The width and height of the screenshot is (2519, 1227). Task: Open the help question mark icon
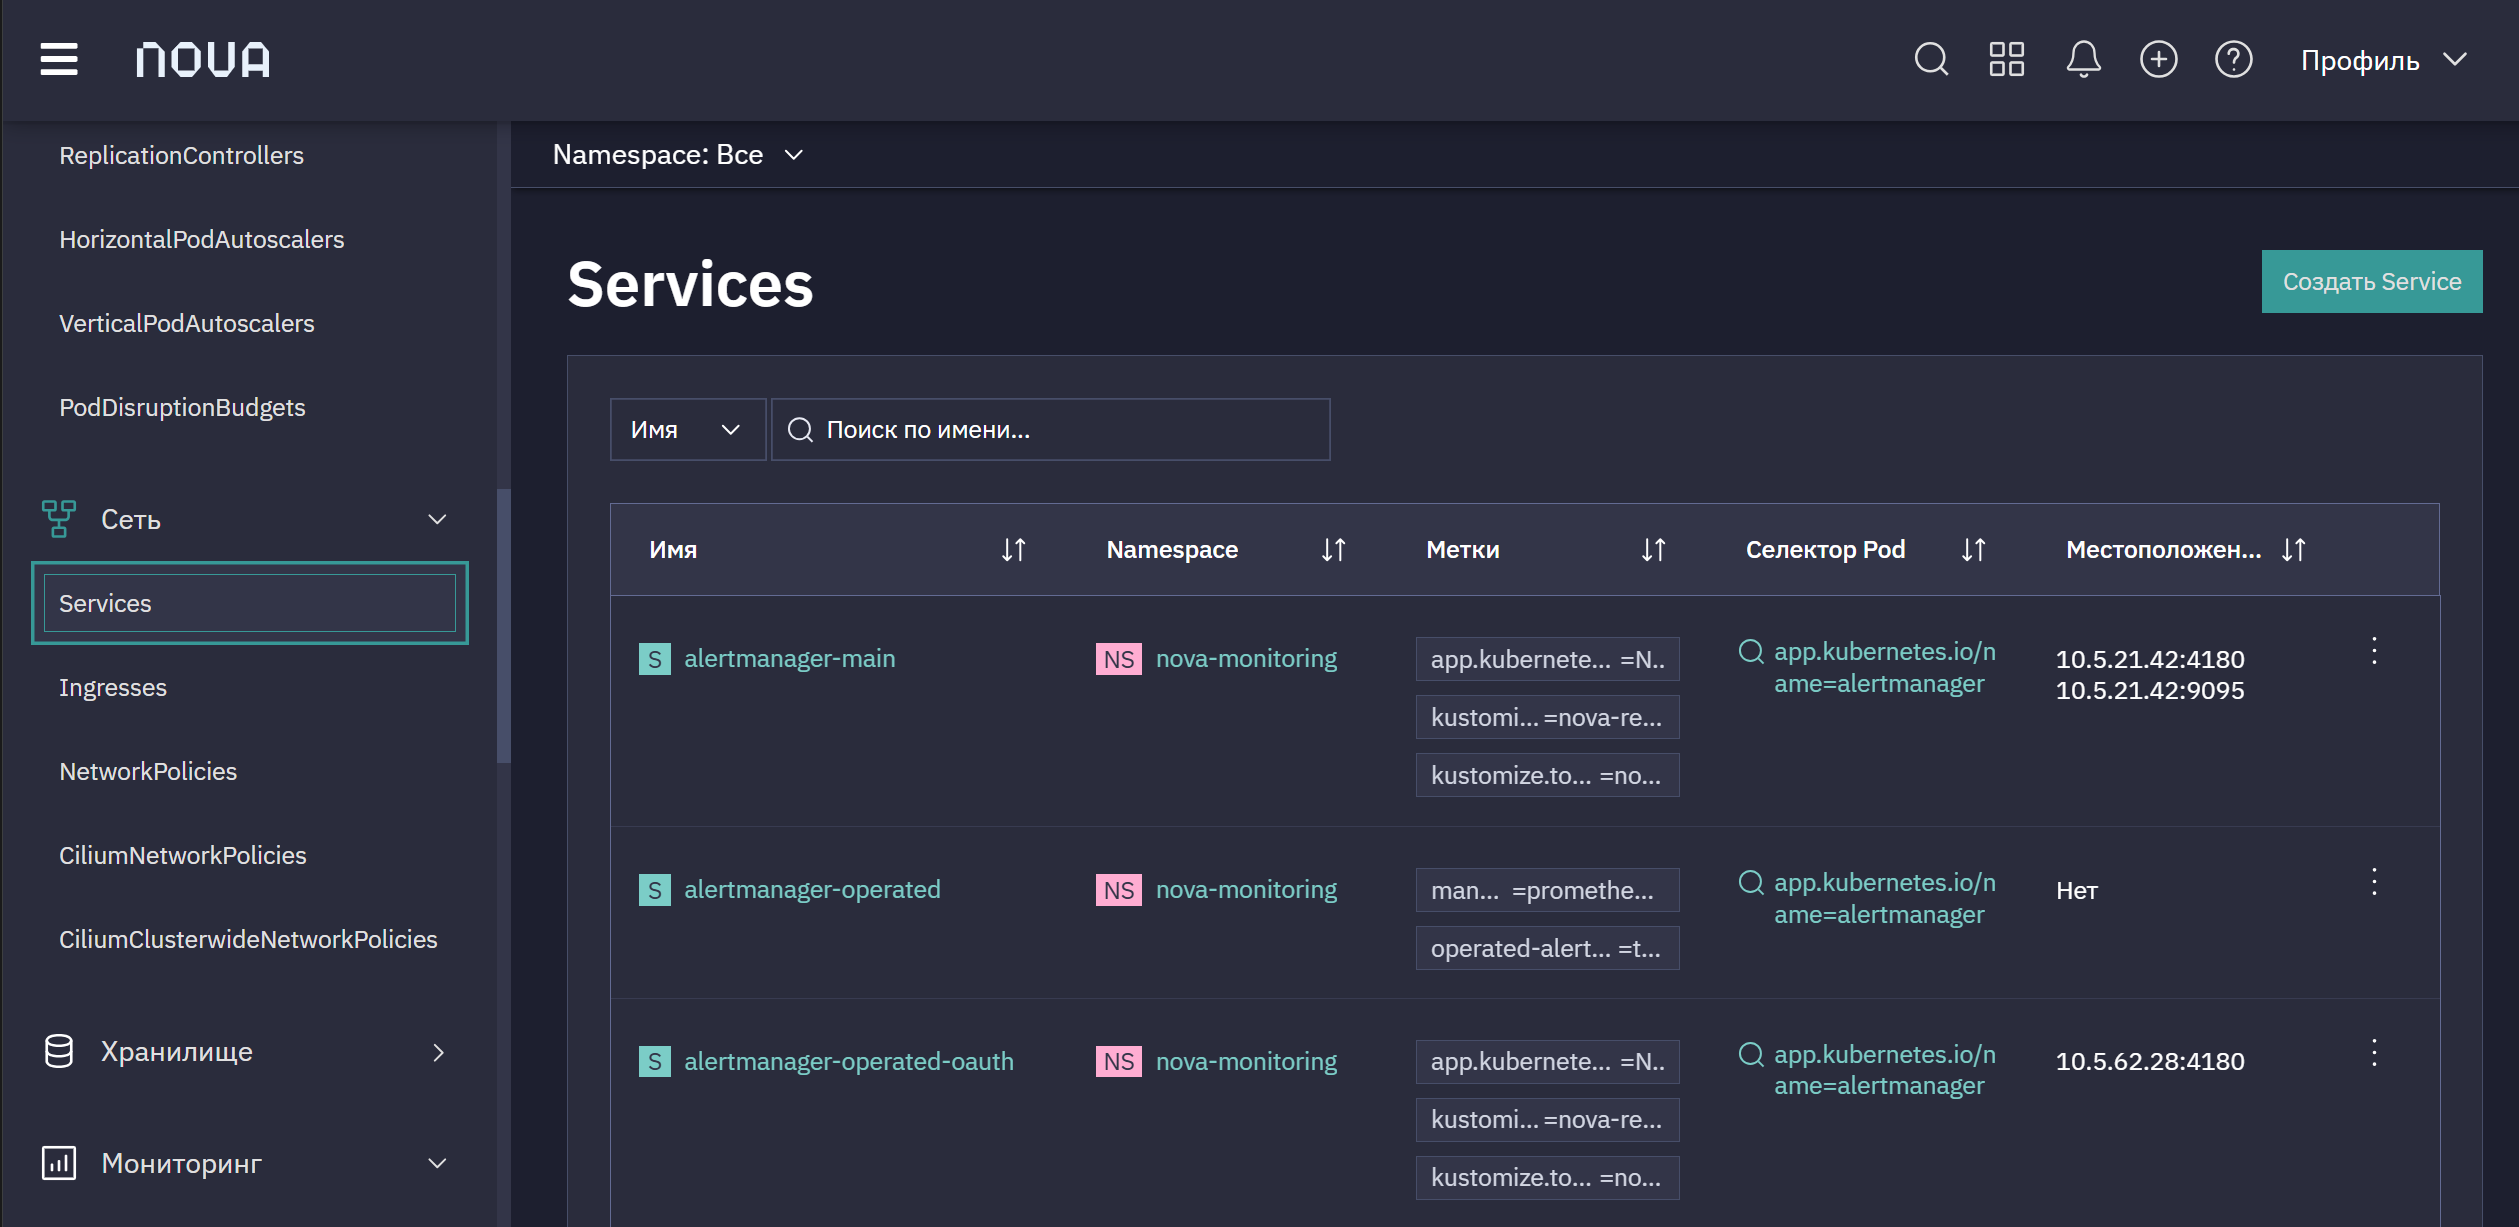click(x=2233, y=60)
